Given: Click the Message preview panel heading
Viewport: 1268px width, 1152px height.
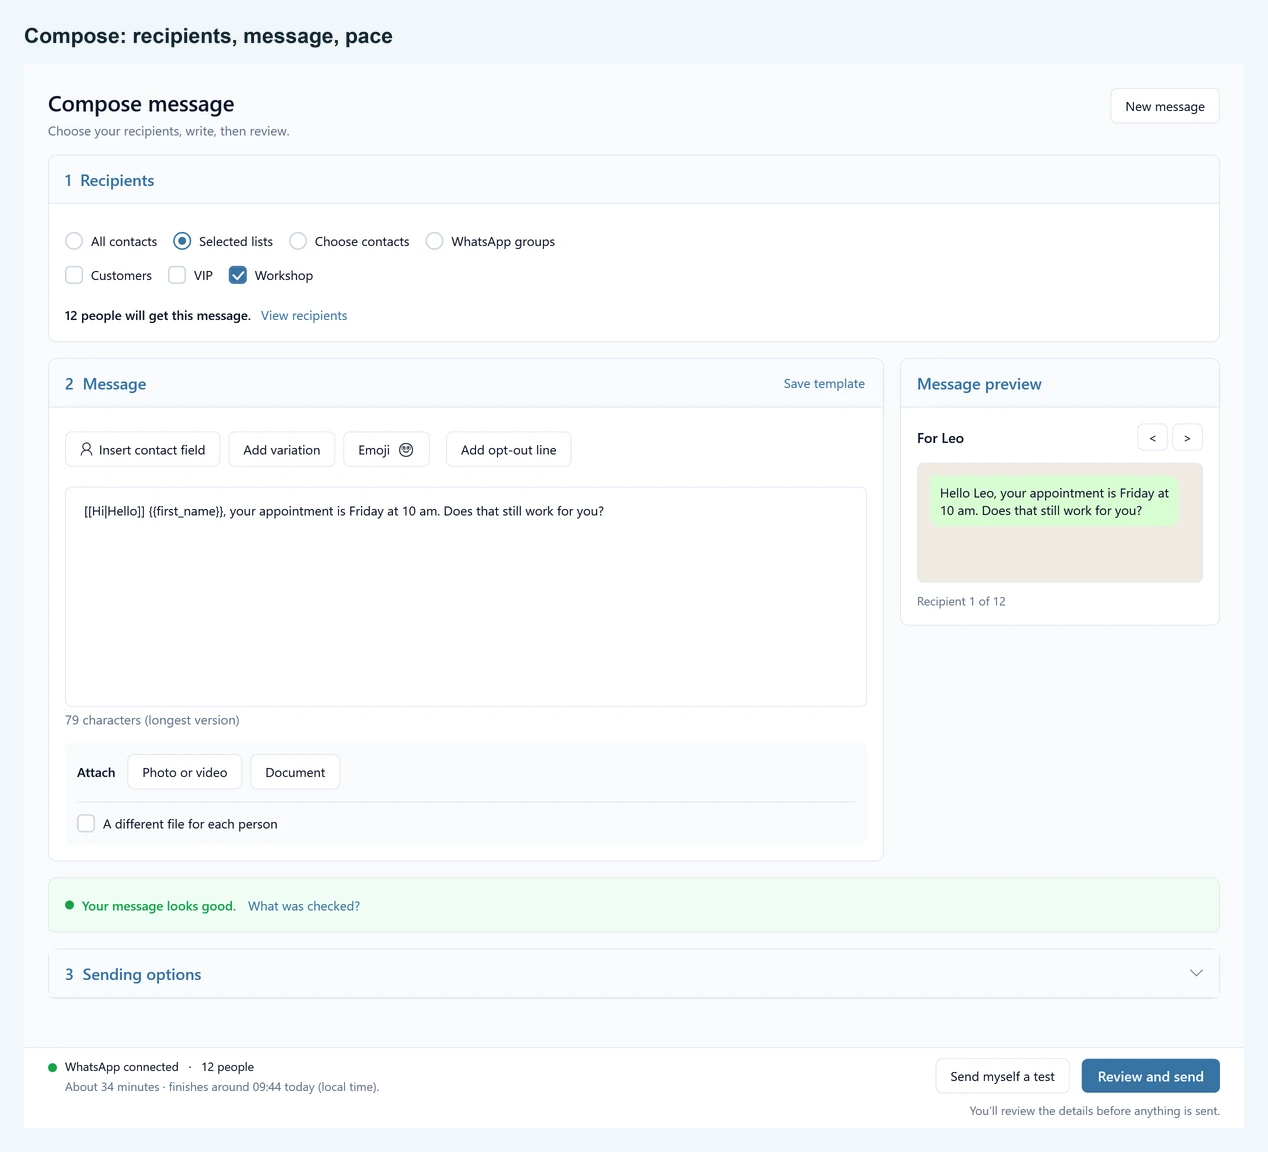Looking at the screenshot, I should (x=979, y=384).
